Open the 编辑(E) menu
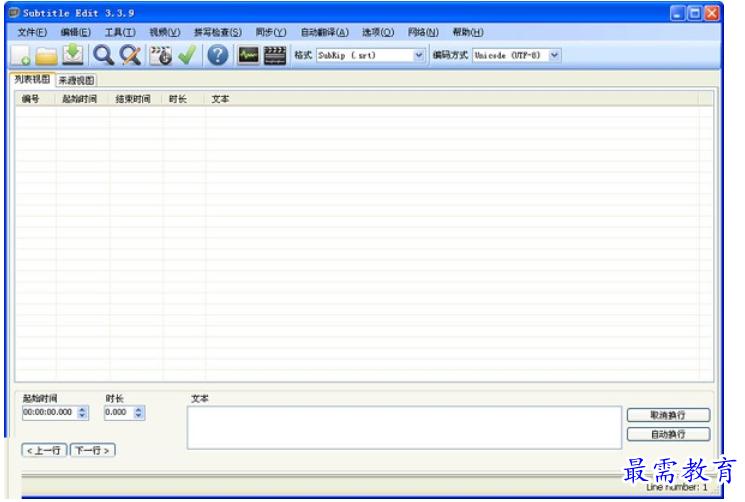Image resolution: width=745 pixels, height=502 pixels. point(76,32)
